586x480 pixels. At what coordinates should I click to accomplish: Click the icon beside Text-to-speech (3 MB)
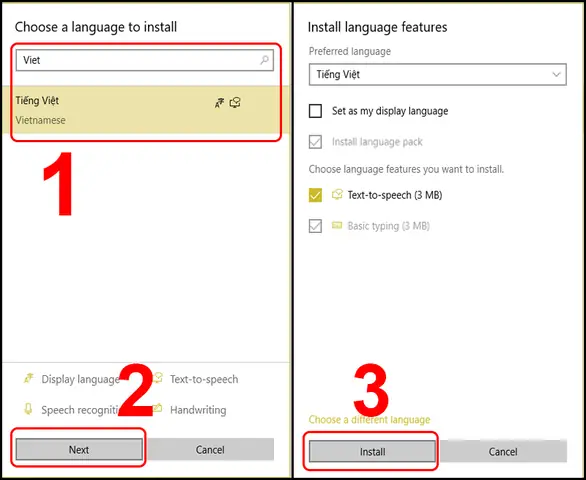tap(337, 194)
